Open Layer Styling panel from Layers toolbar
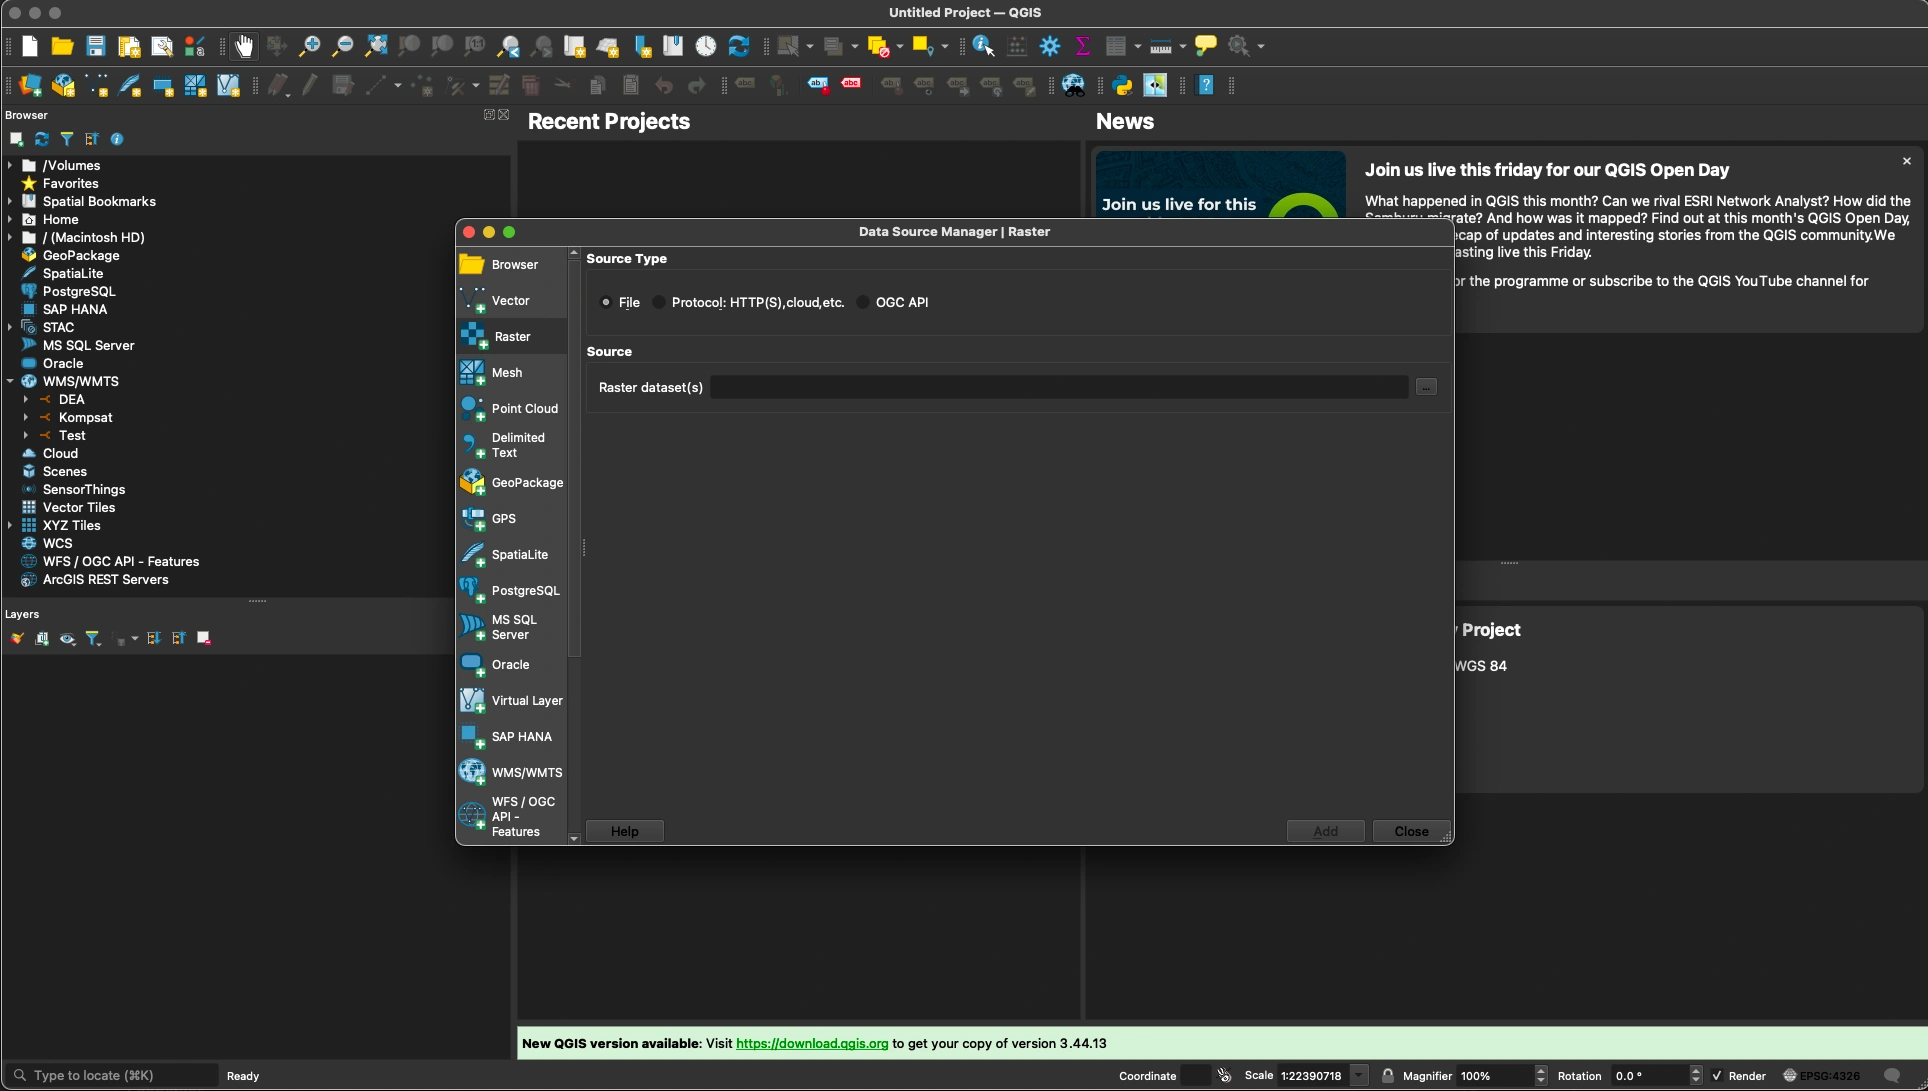 coord(17,638)
